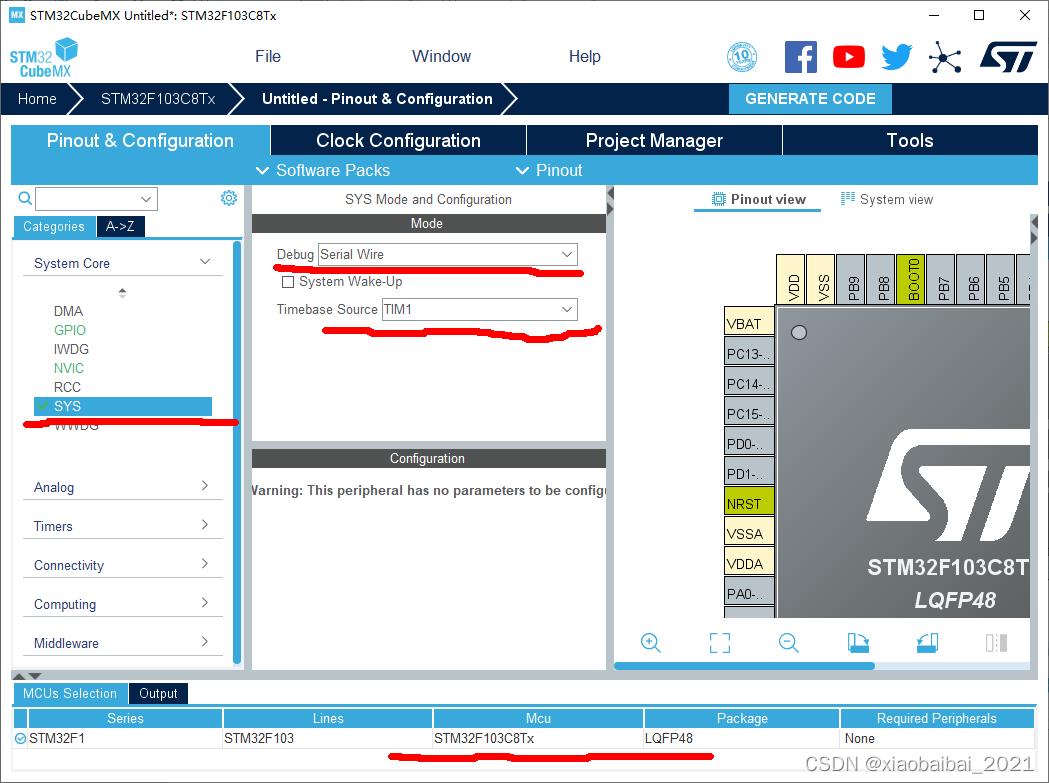Open the categories settings gear icon

coord(229,198)
